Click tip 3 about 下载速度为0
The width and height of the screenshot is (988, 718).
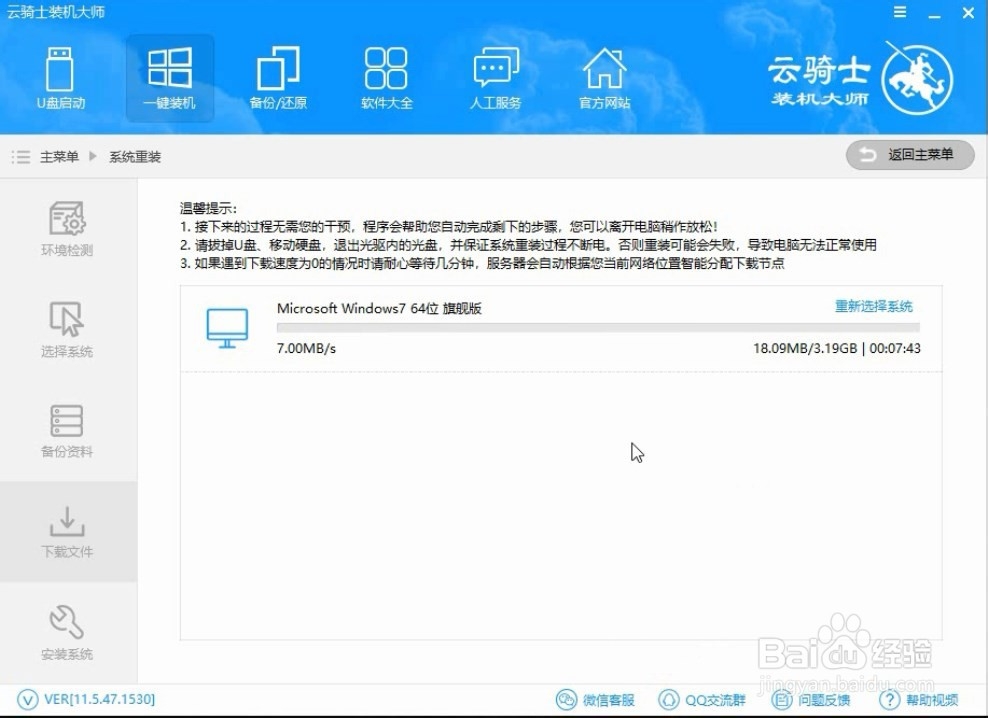pyautogui.click(x=482, y=263)
